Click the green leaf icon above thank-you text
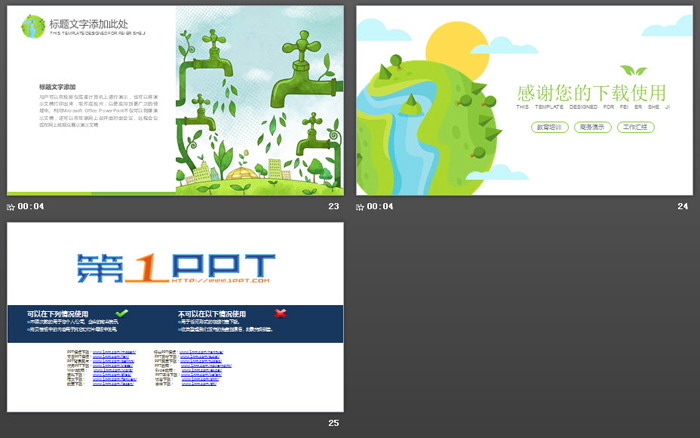Image resolution: width=700 pixels, height=438 pixels. (633, 70)
